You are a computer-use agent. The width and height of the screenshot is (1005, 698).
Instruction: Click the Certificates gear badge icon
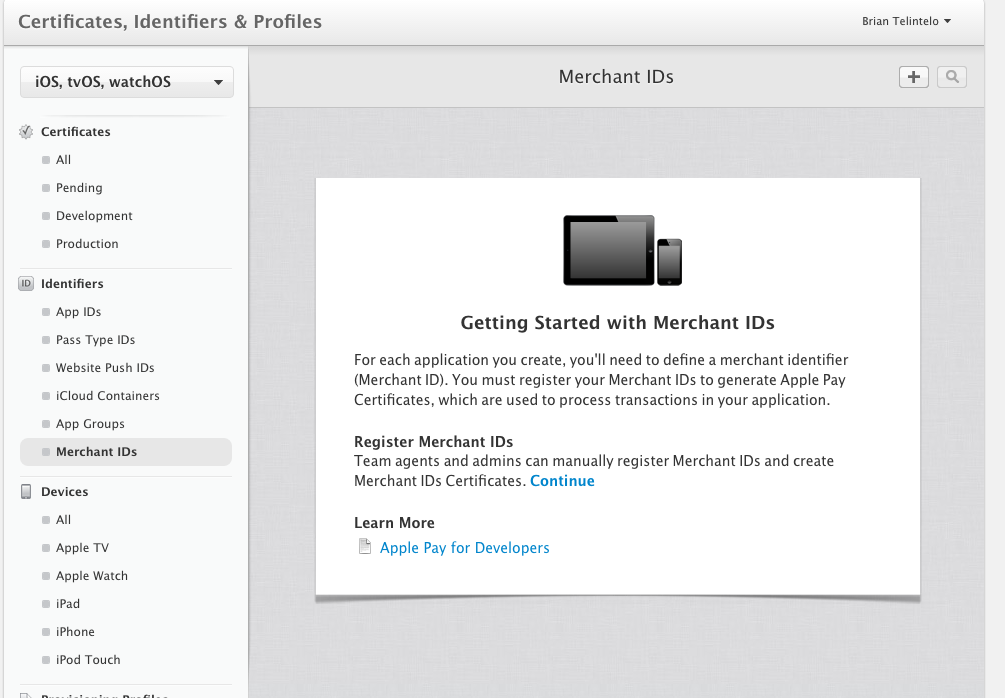(x=26, y=131)
